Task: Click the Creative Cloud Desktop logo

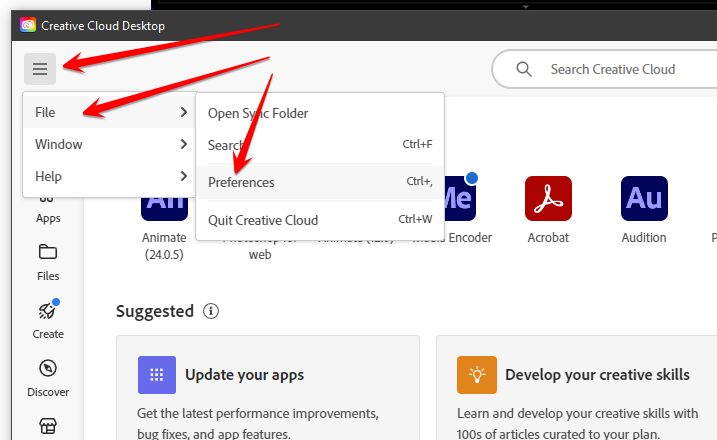Action: (x=28, y=25)
